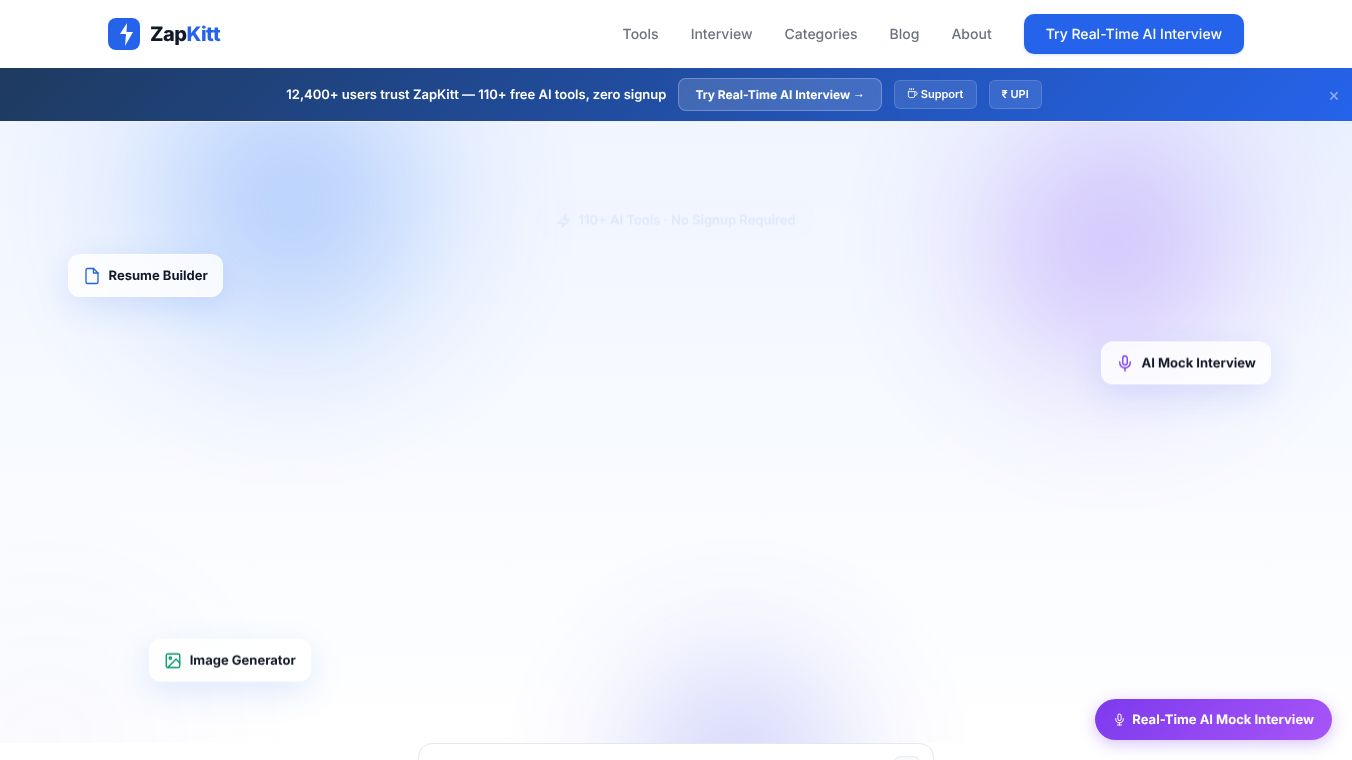Click the microphone icon on AI Mock Interview chip
This screenshot has width=1352, height=760.
pos(1125,363)
